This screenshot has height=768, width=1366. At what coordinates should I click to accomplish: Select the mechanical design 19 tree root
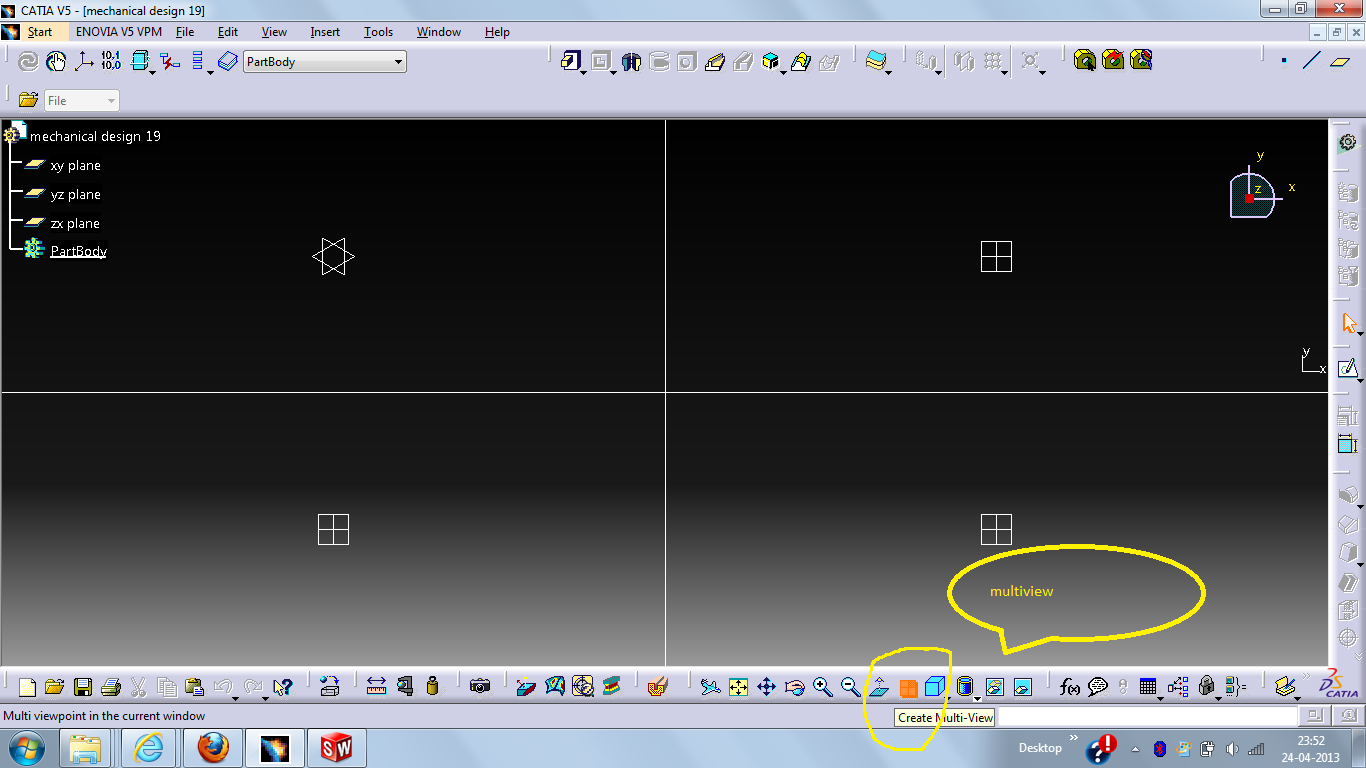[95, 136]
